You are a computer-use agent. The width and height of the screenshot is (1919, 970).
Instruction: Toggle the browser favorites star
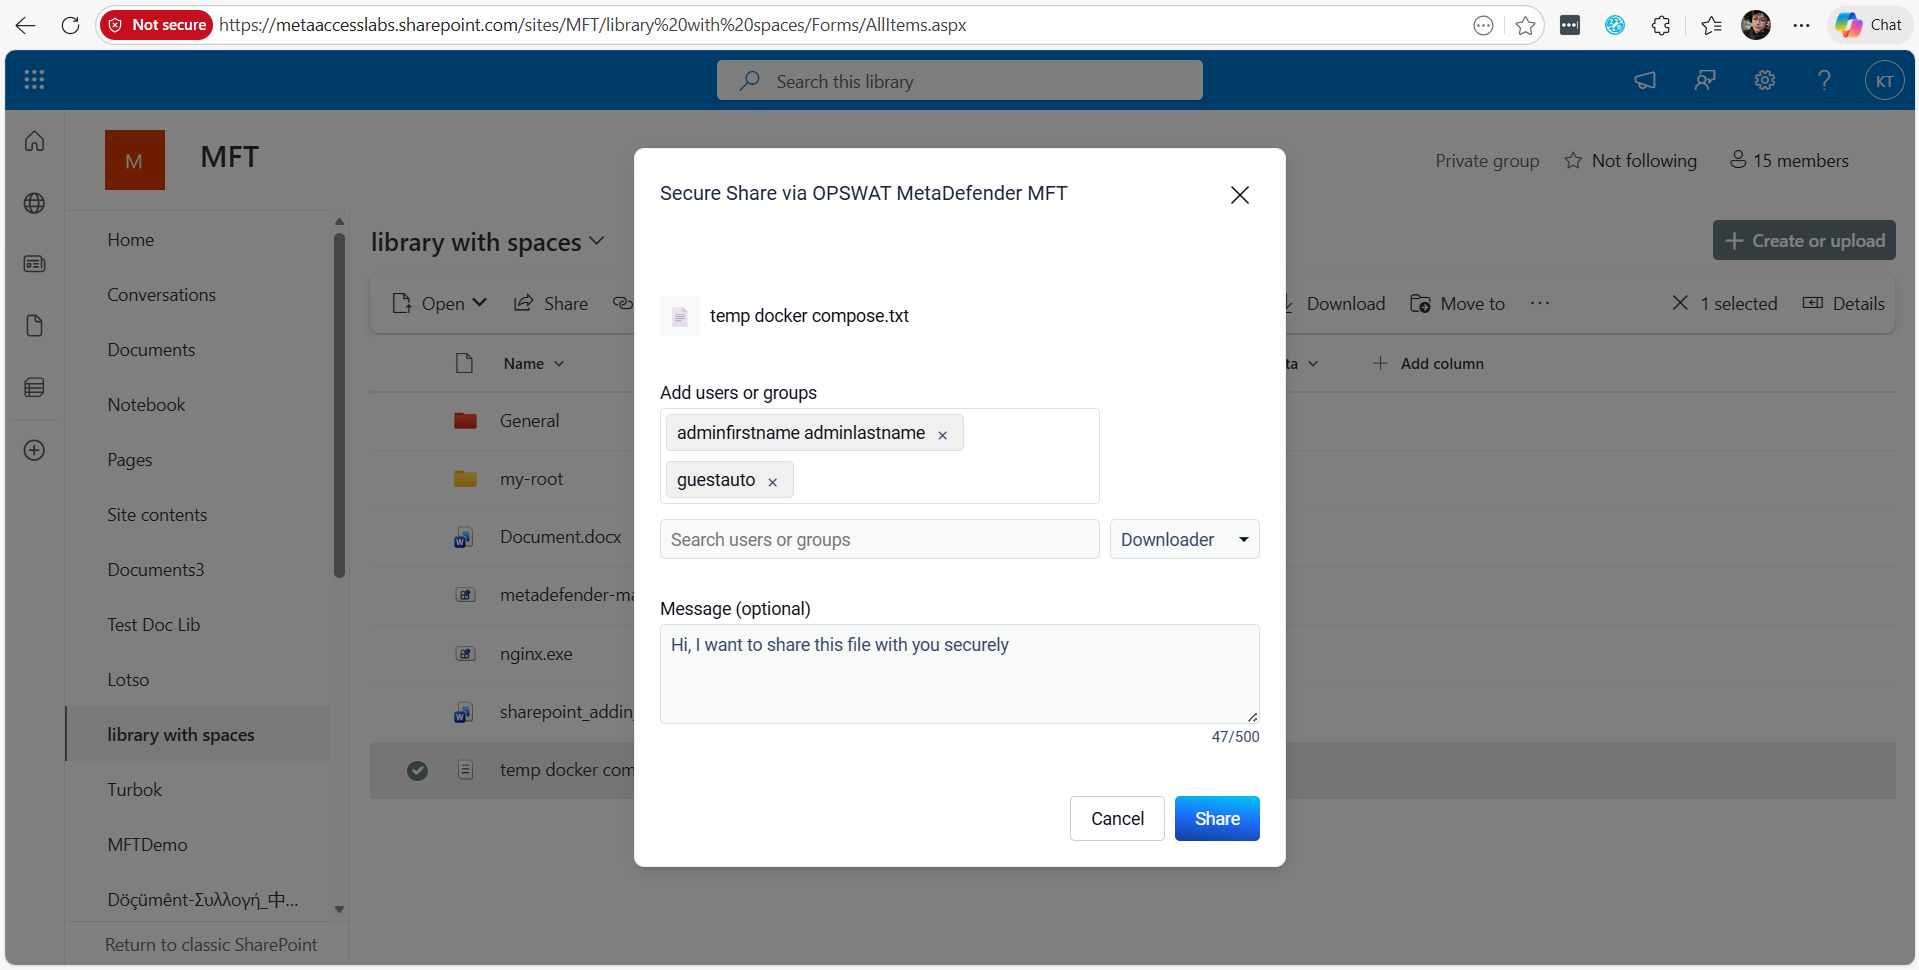[1524, 25]
